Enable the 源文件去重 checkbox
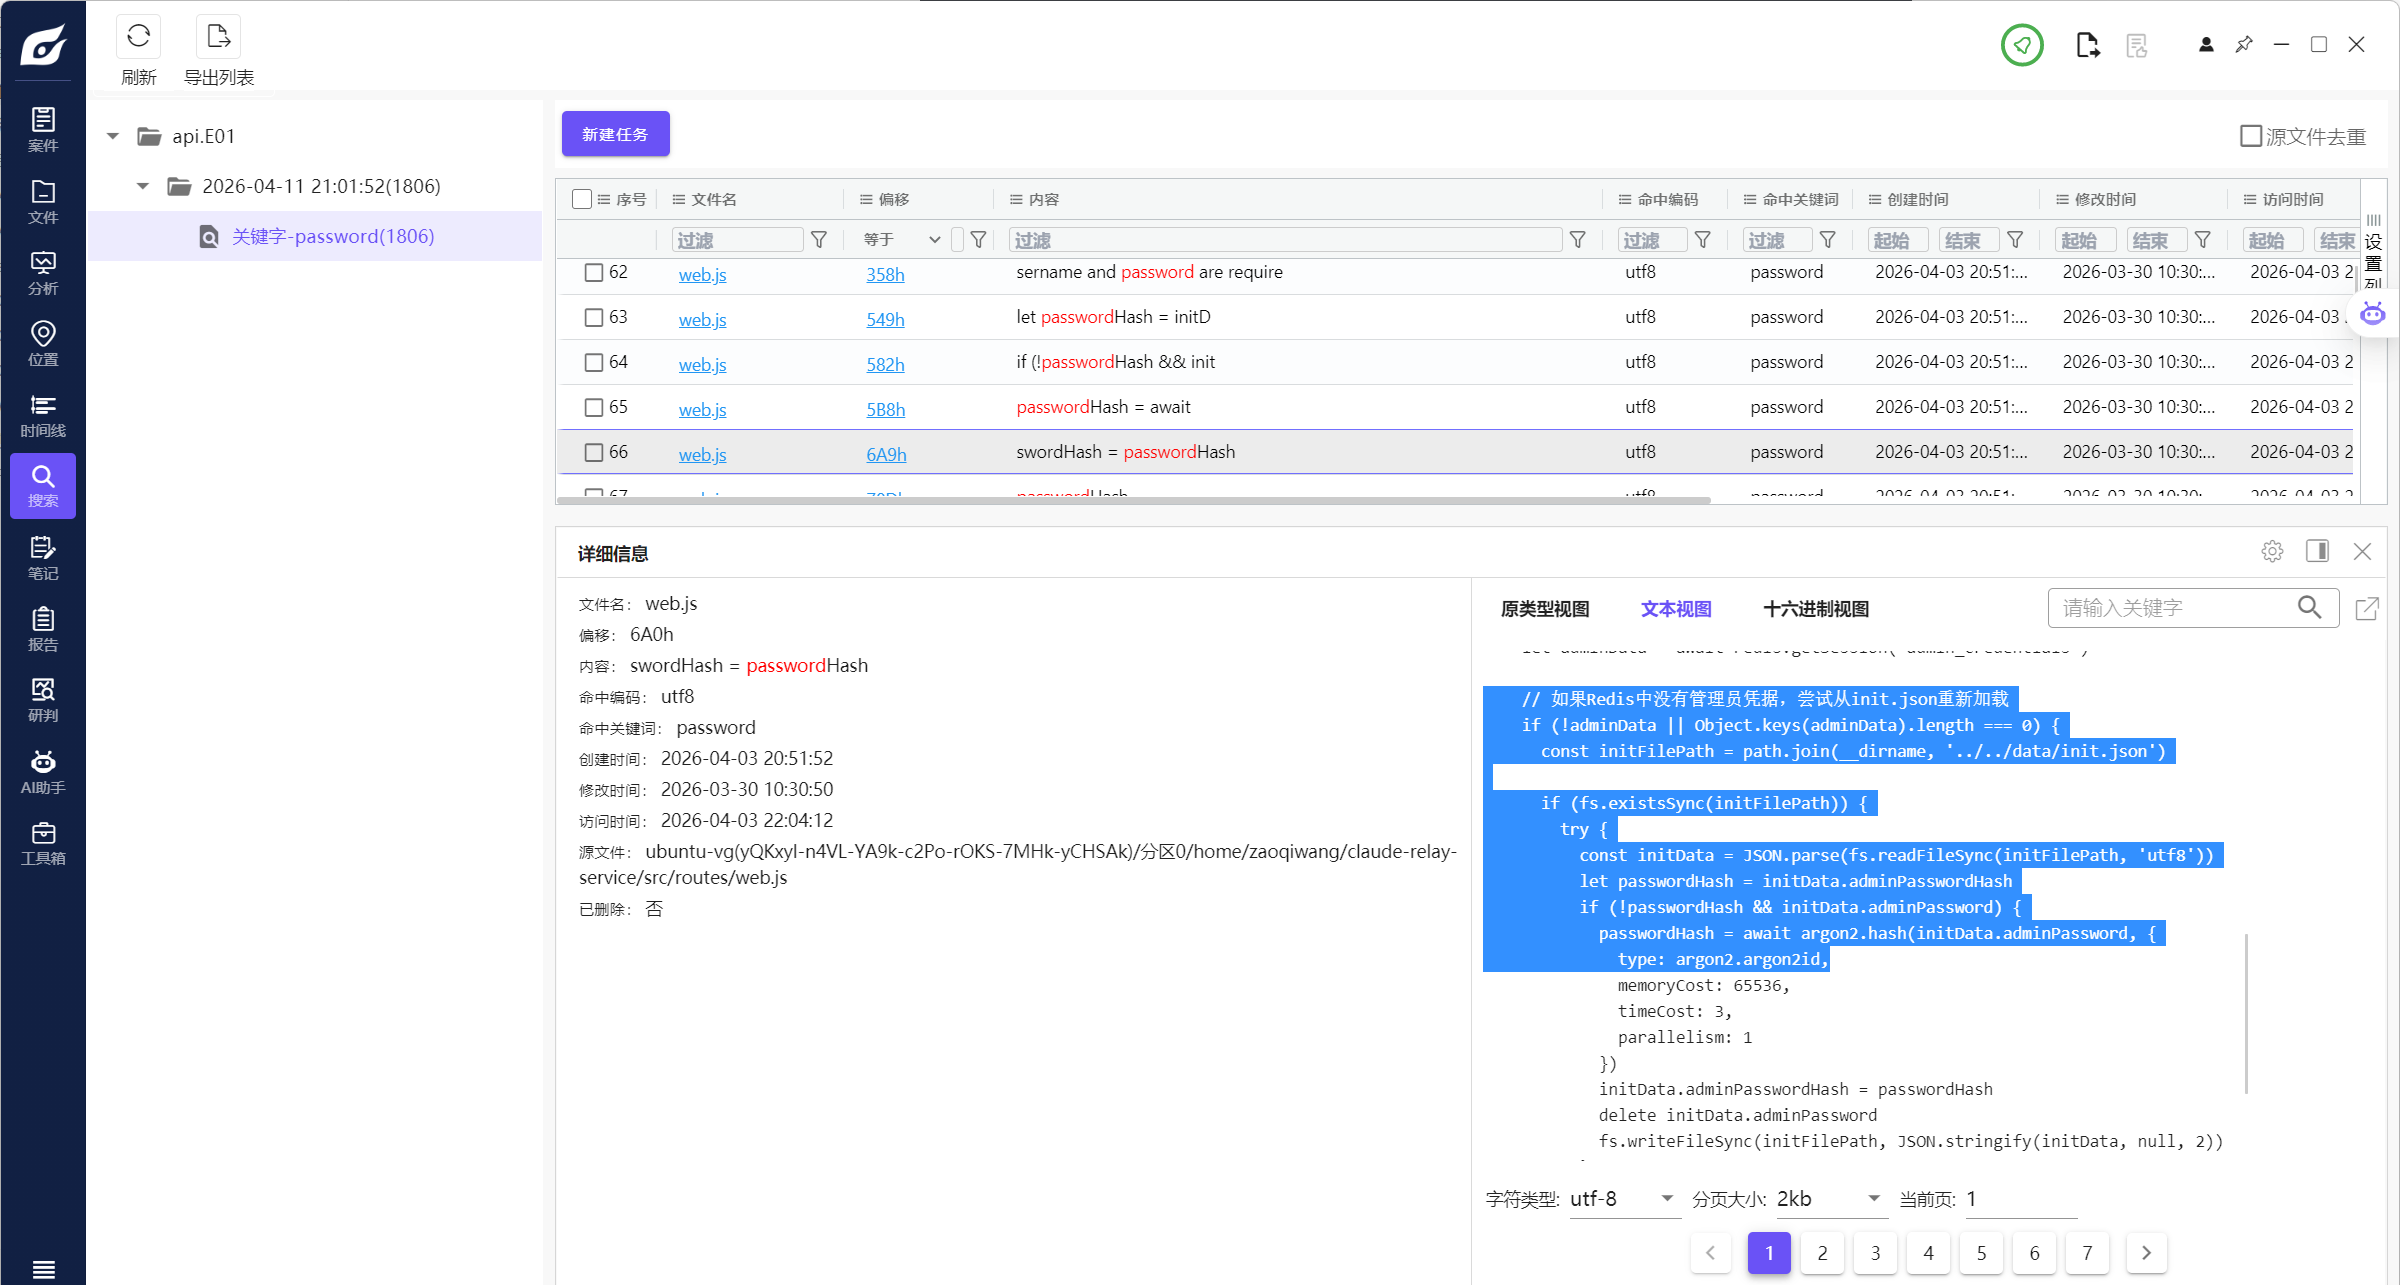The image size is (2400, 1285). tap(2250, 136)
